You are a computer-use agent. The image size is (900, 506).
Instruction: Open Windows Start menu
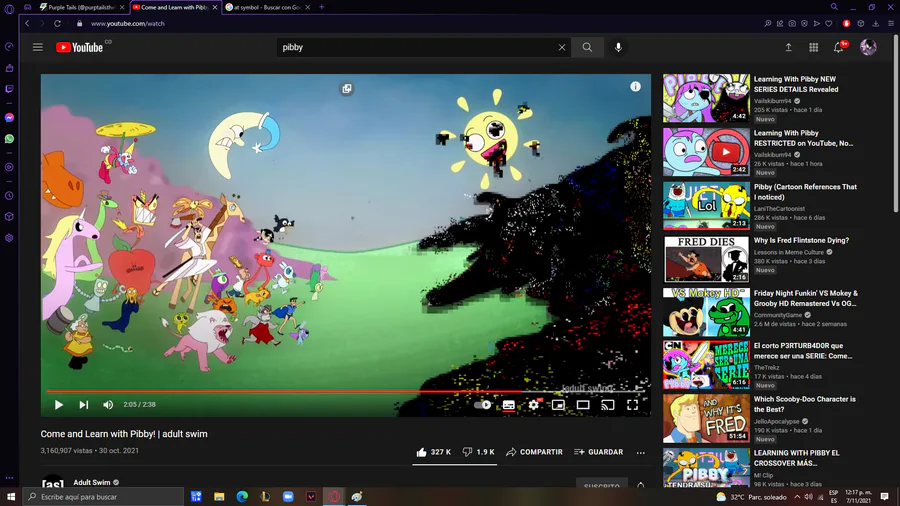point(11,497)
